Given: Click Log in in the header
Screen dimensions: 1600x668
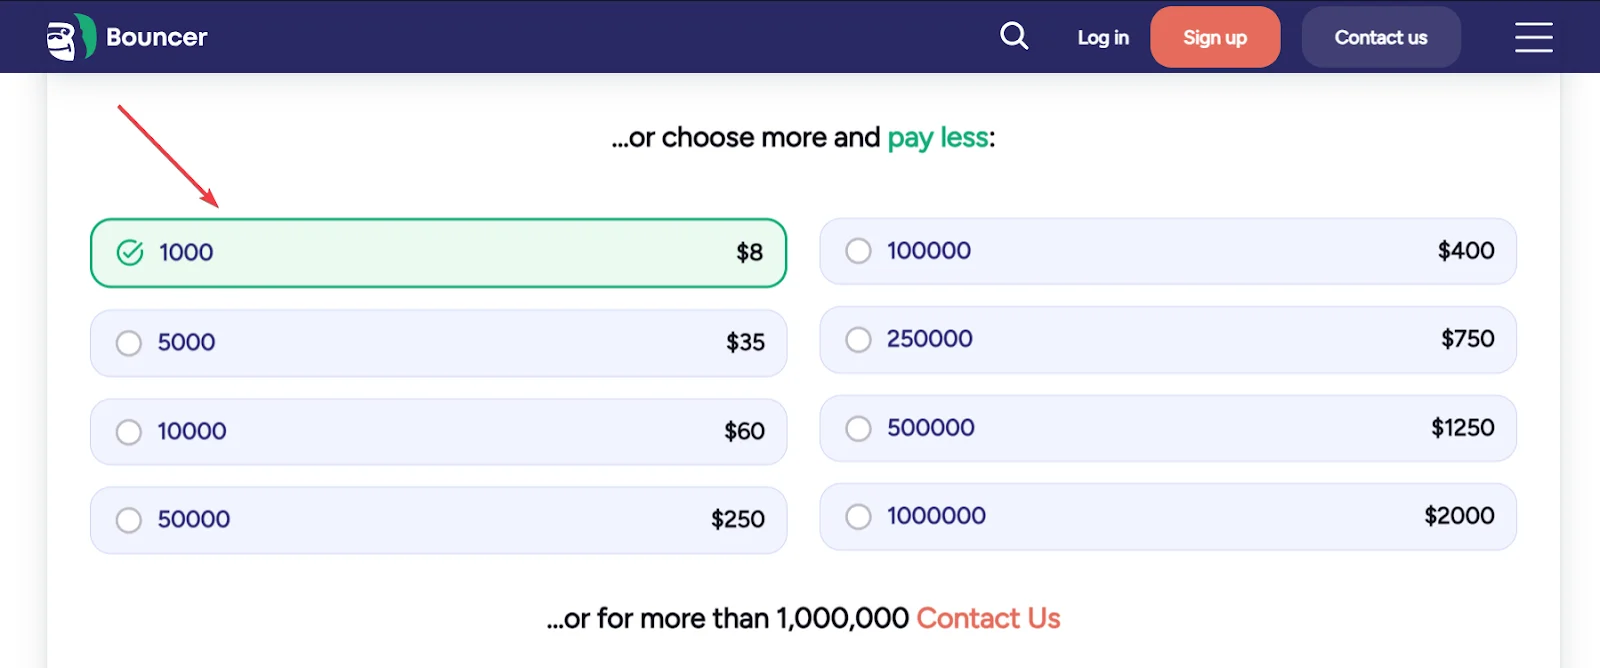Looking at the screenshot, I should 1103,38.
